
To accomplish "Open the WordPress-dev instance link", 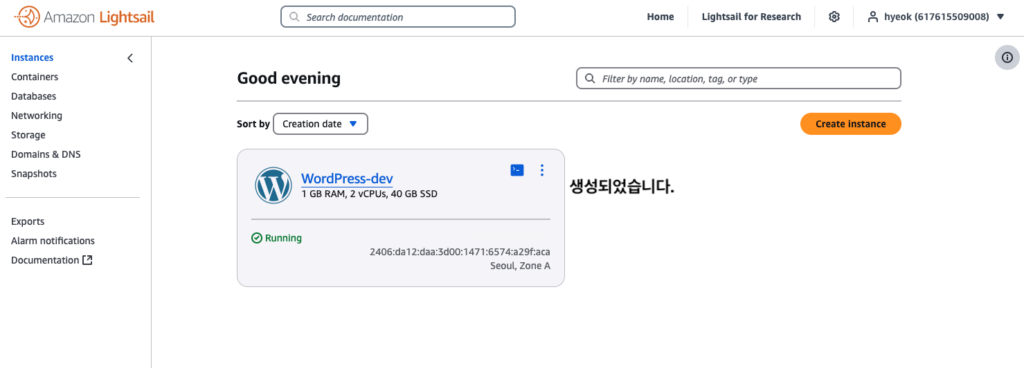I will (347, 179).
